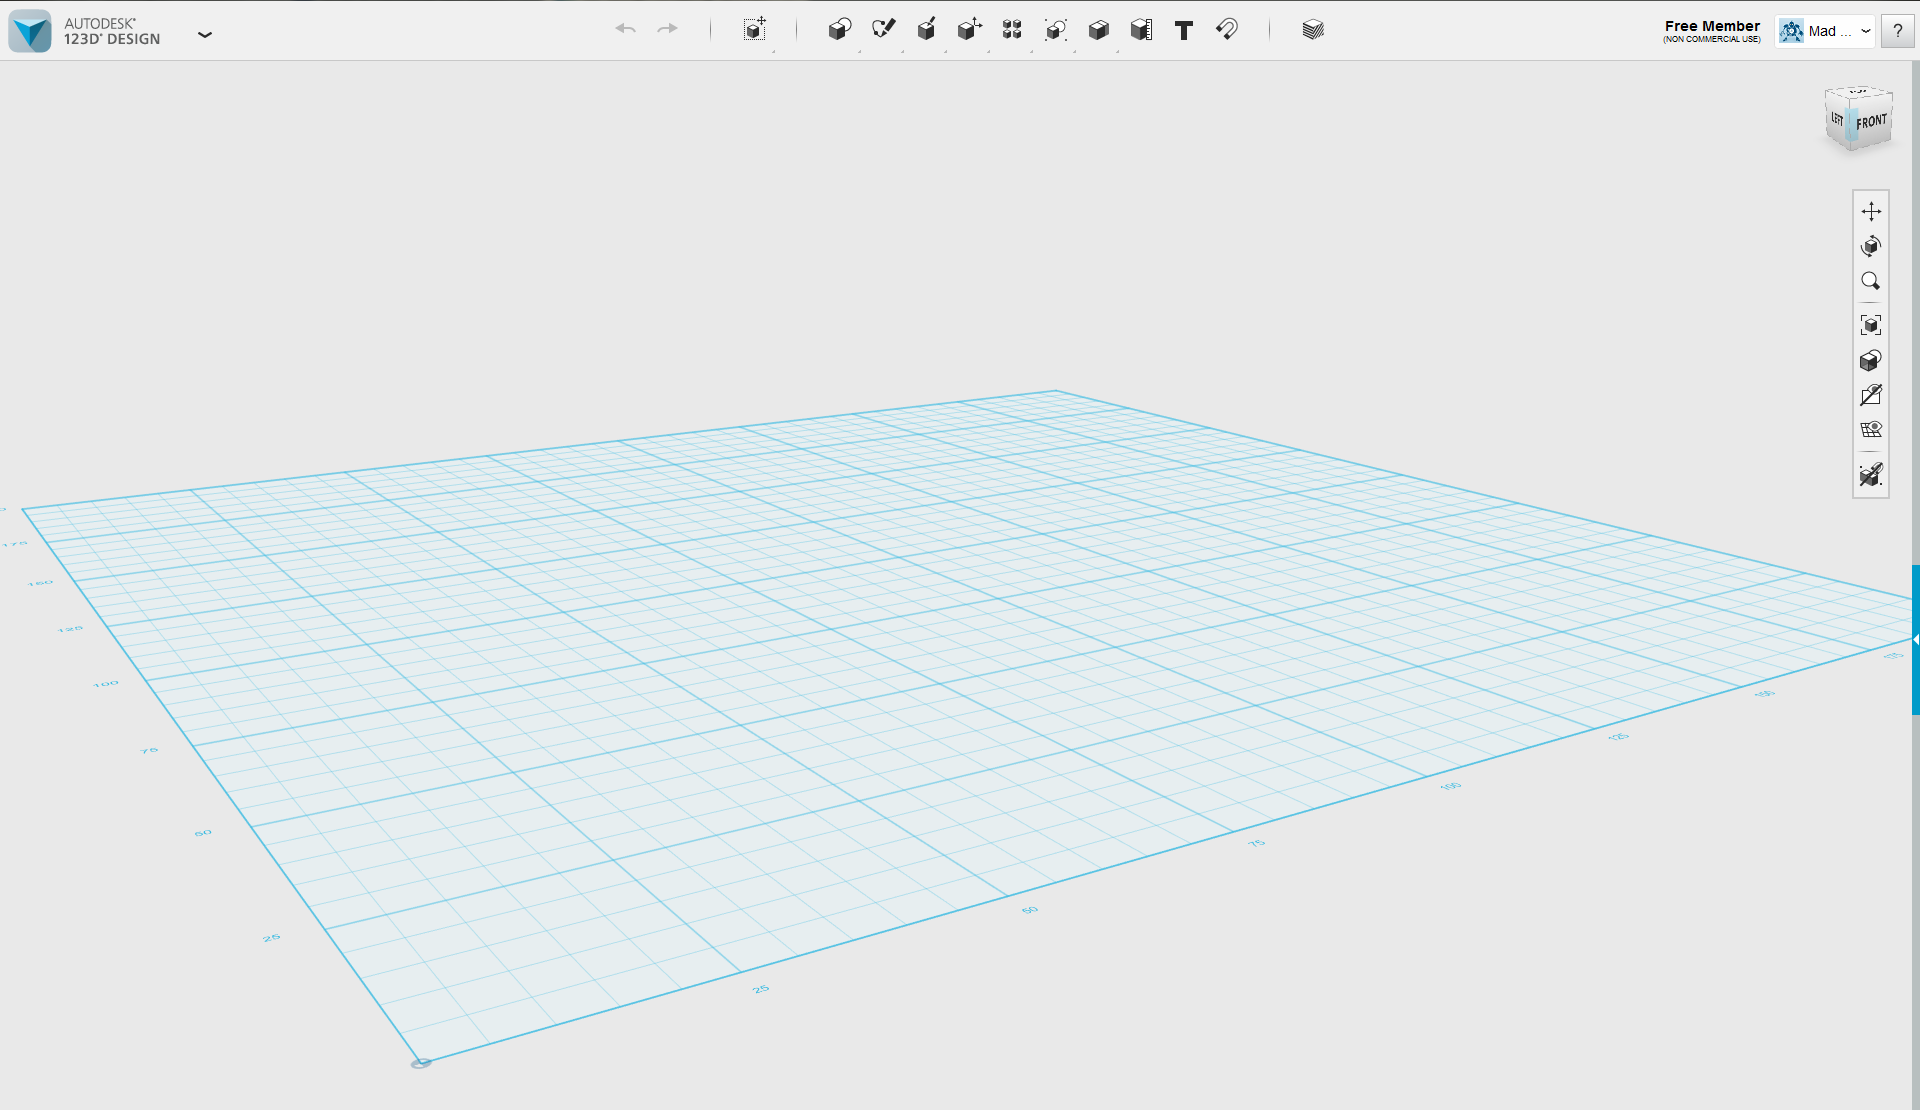Open the Primitives tool
This screenshot has height=1110, width=1920.
tap(840, 30)
